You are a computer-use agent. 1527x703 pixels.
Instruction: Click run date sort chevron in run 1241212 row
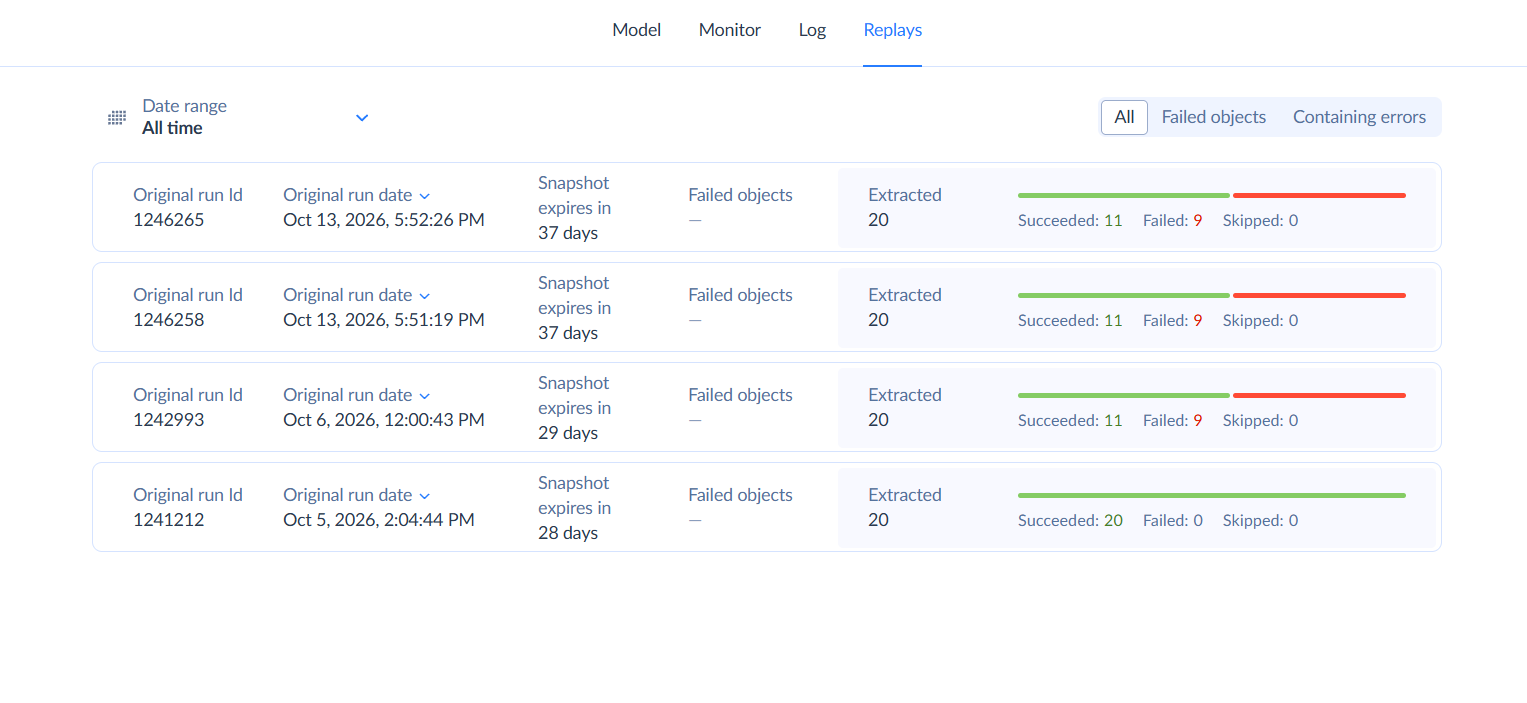pos(424,496)
